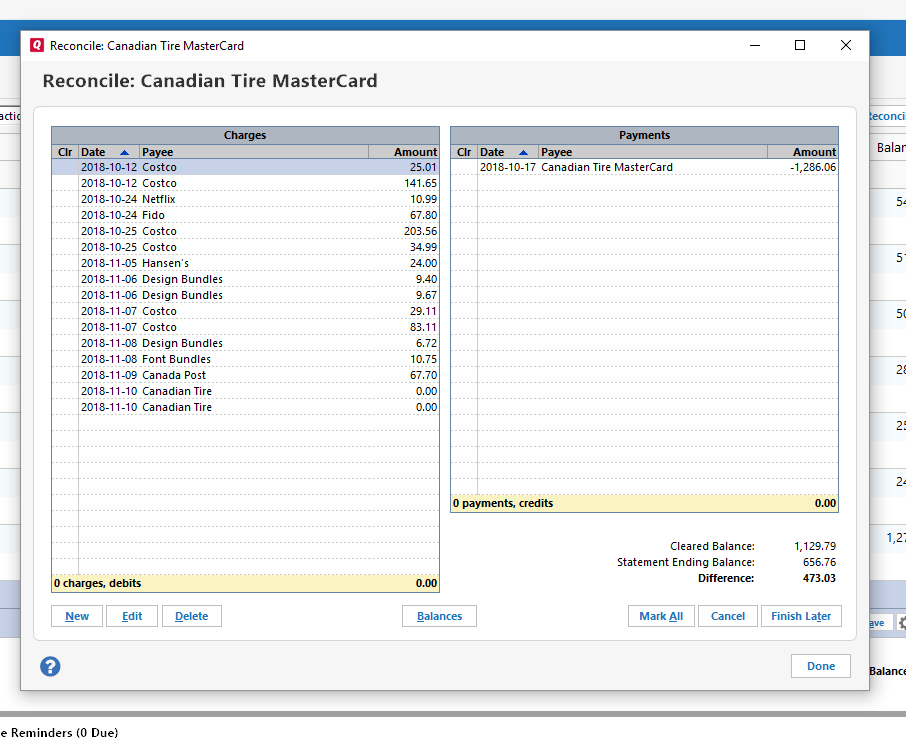The height and width of the screenshot is (741, 906).
Task: Close the Reconcile window
Action: (845, 45)
